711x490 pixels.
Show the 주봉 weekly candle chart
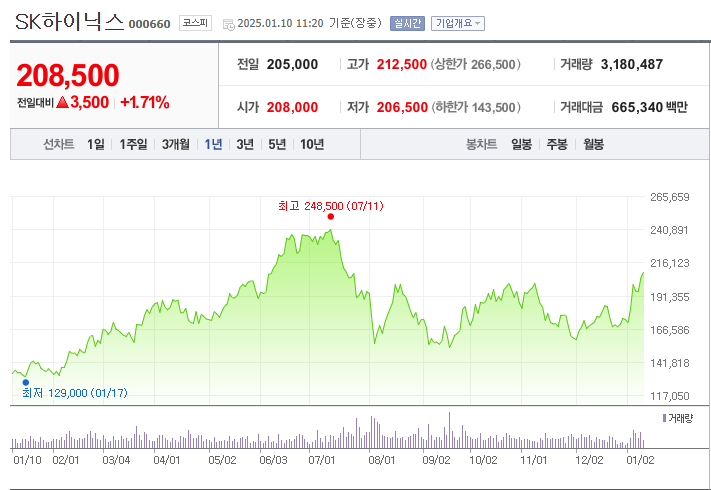pyautogui.click(x=557, y=144)
